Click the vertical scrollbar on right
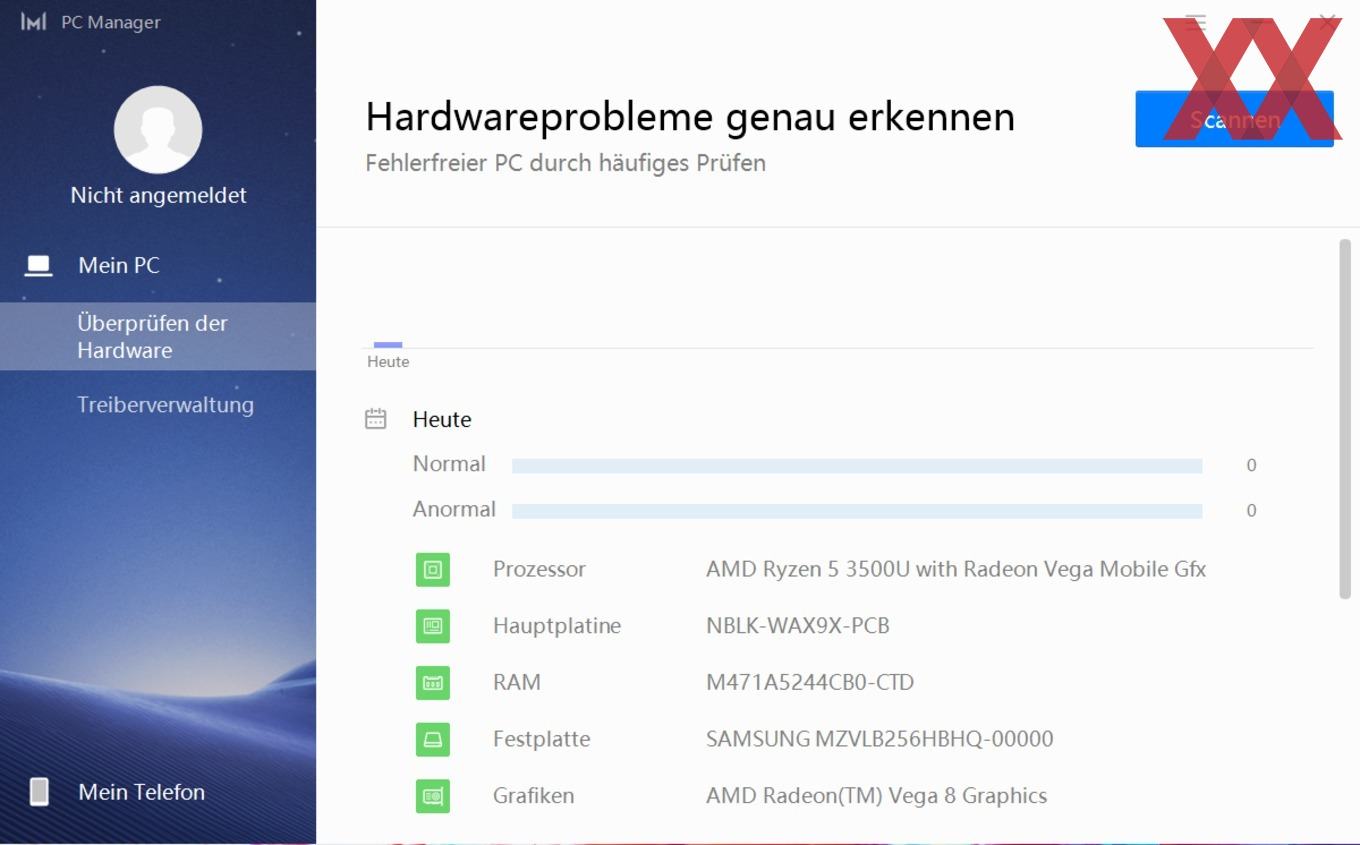 (1345, 419)
